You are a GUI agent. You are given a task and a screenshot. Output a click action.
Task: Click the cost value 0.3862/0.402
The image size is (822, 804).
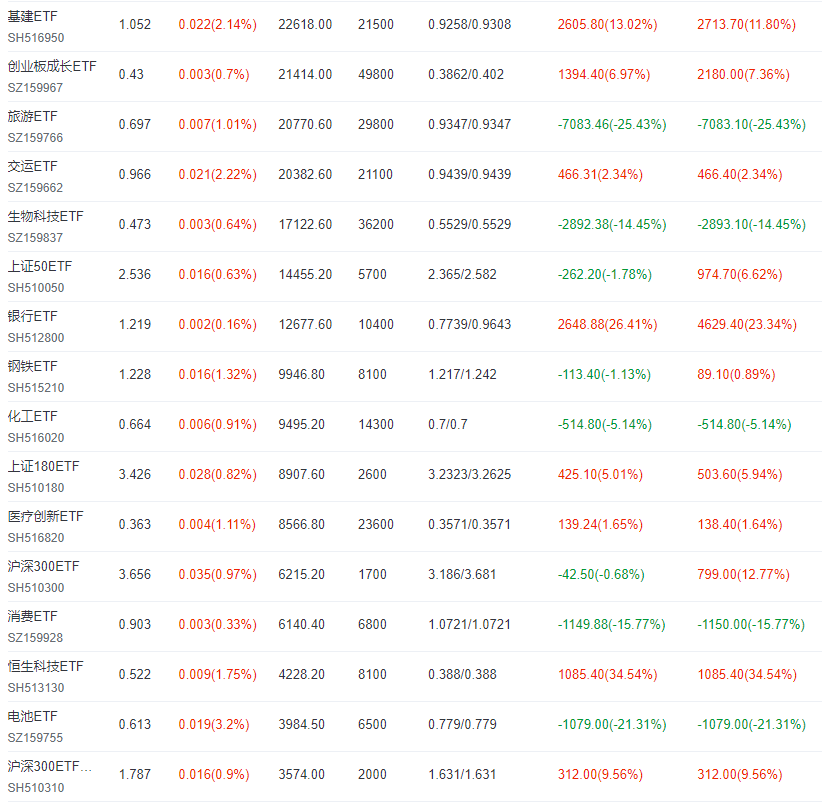(466, 74)
